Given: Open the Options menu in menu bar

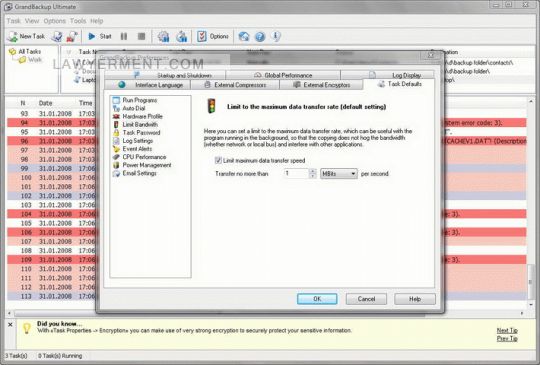Looking at the screenshot, I should [54, 21].
